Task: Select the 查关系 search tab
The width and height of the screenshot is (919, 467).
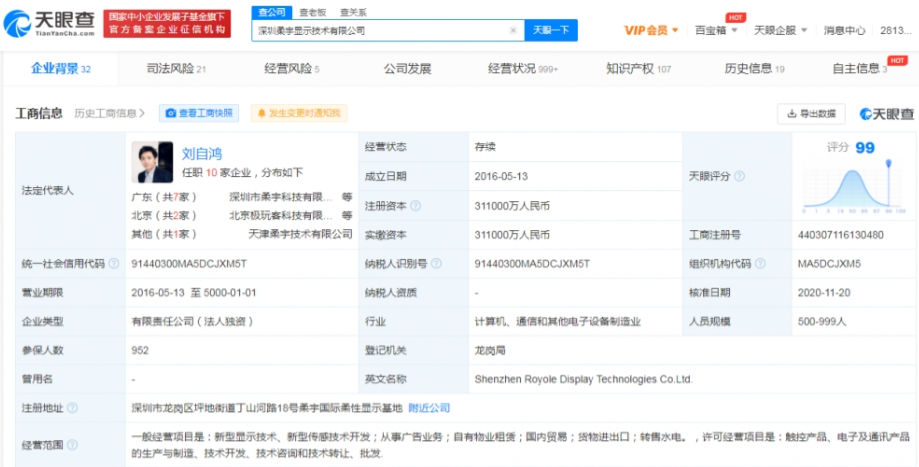Action: pos(353,12)
